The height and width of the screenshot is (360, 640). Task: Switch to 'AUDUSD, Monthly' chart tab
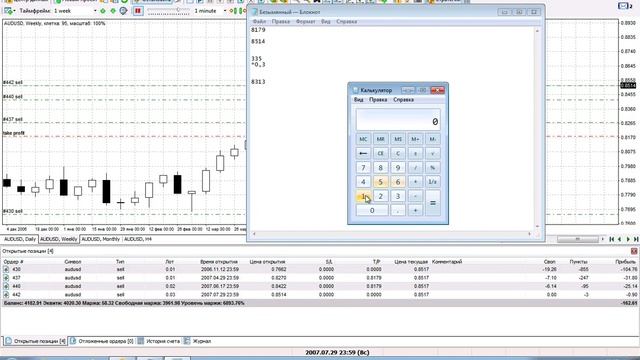point(100,239)
